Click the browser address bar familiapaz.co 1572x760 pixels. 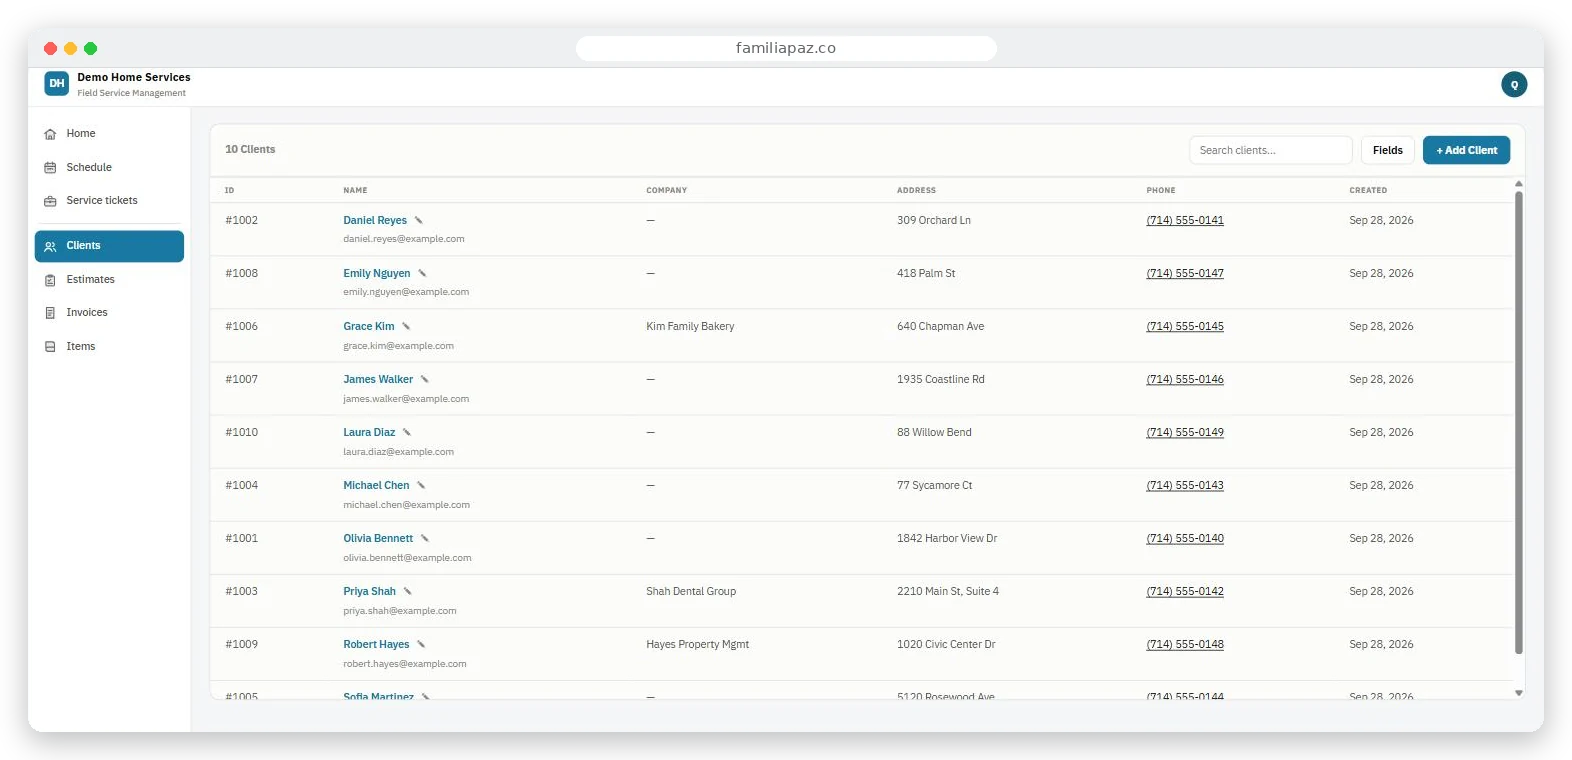[786, 48]
